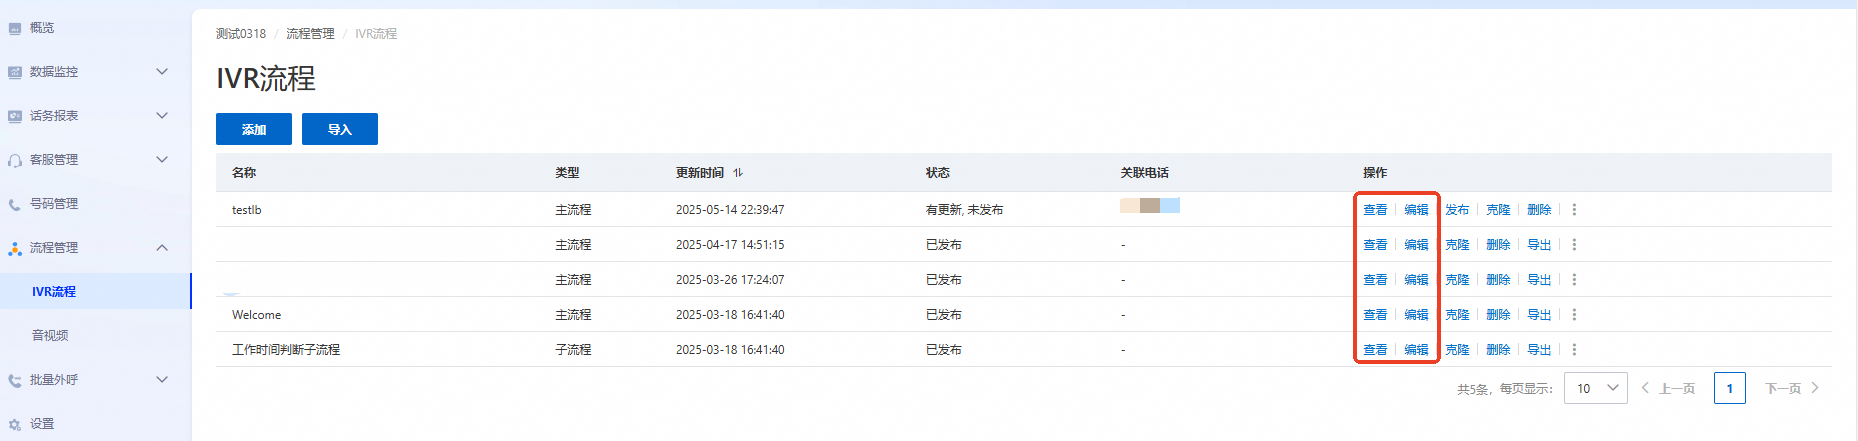Click 导出 in the 2025-04-17 row

[1539, 245]
